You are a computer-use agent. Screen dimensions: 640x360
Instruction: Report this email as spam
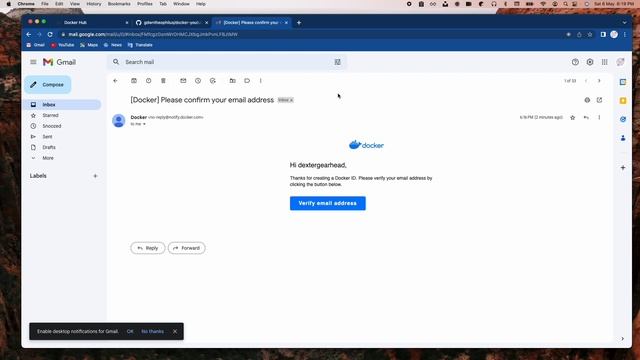click(149, 81)
